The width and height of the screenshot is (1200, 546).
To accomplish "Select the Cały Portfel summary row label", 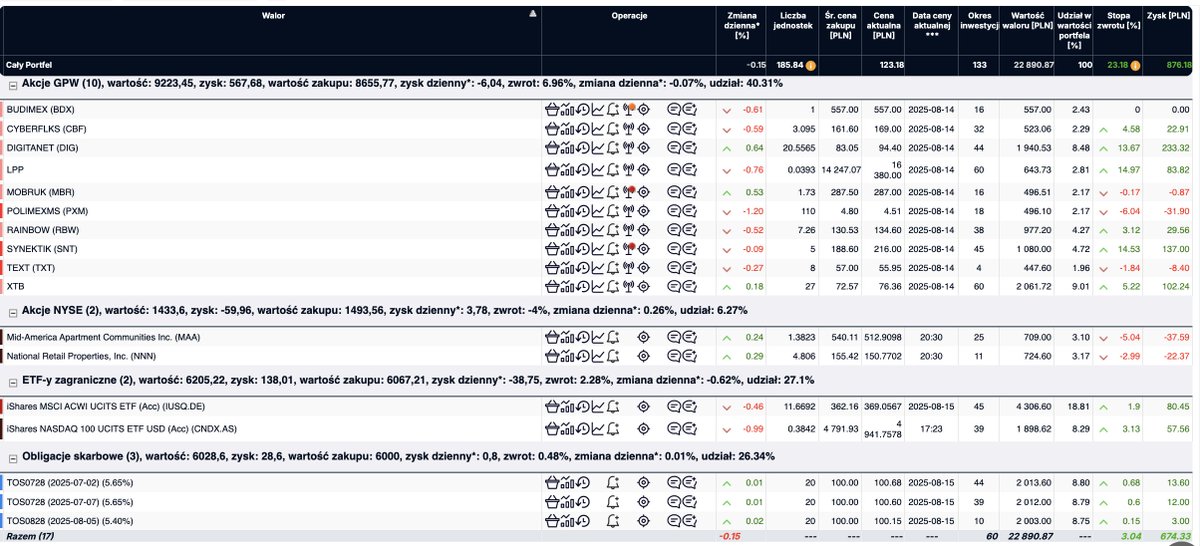I will coord(30,65).
